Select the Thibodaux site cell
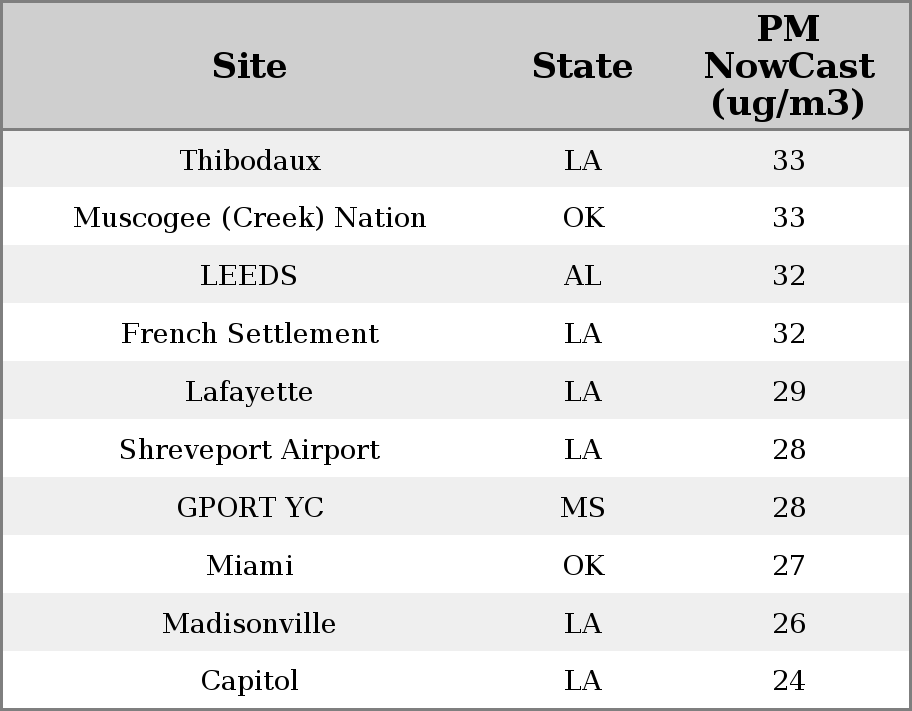Image resolution: width=912 pixels, height=711 pixels. 250,160
